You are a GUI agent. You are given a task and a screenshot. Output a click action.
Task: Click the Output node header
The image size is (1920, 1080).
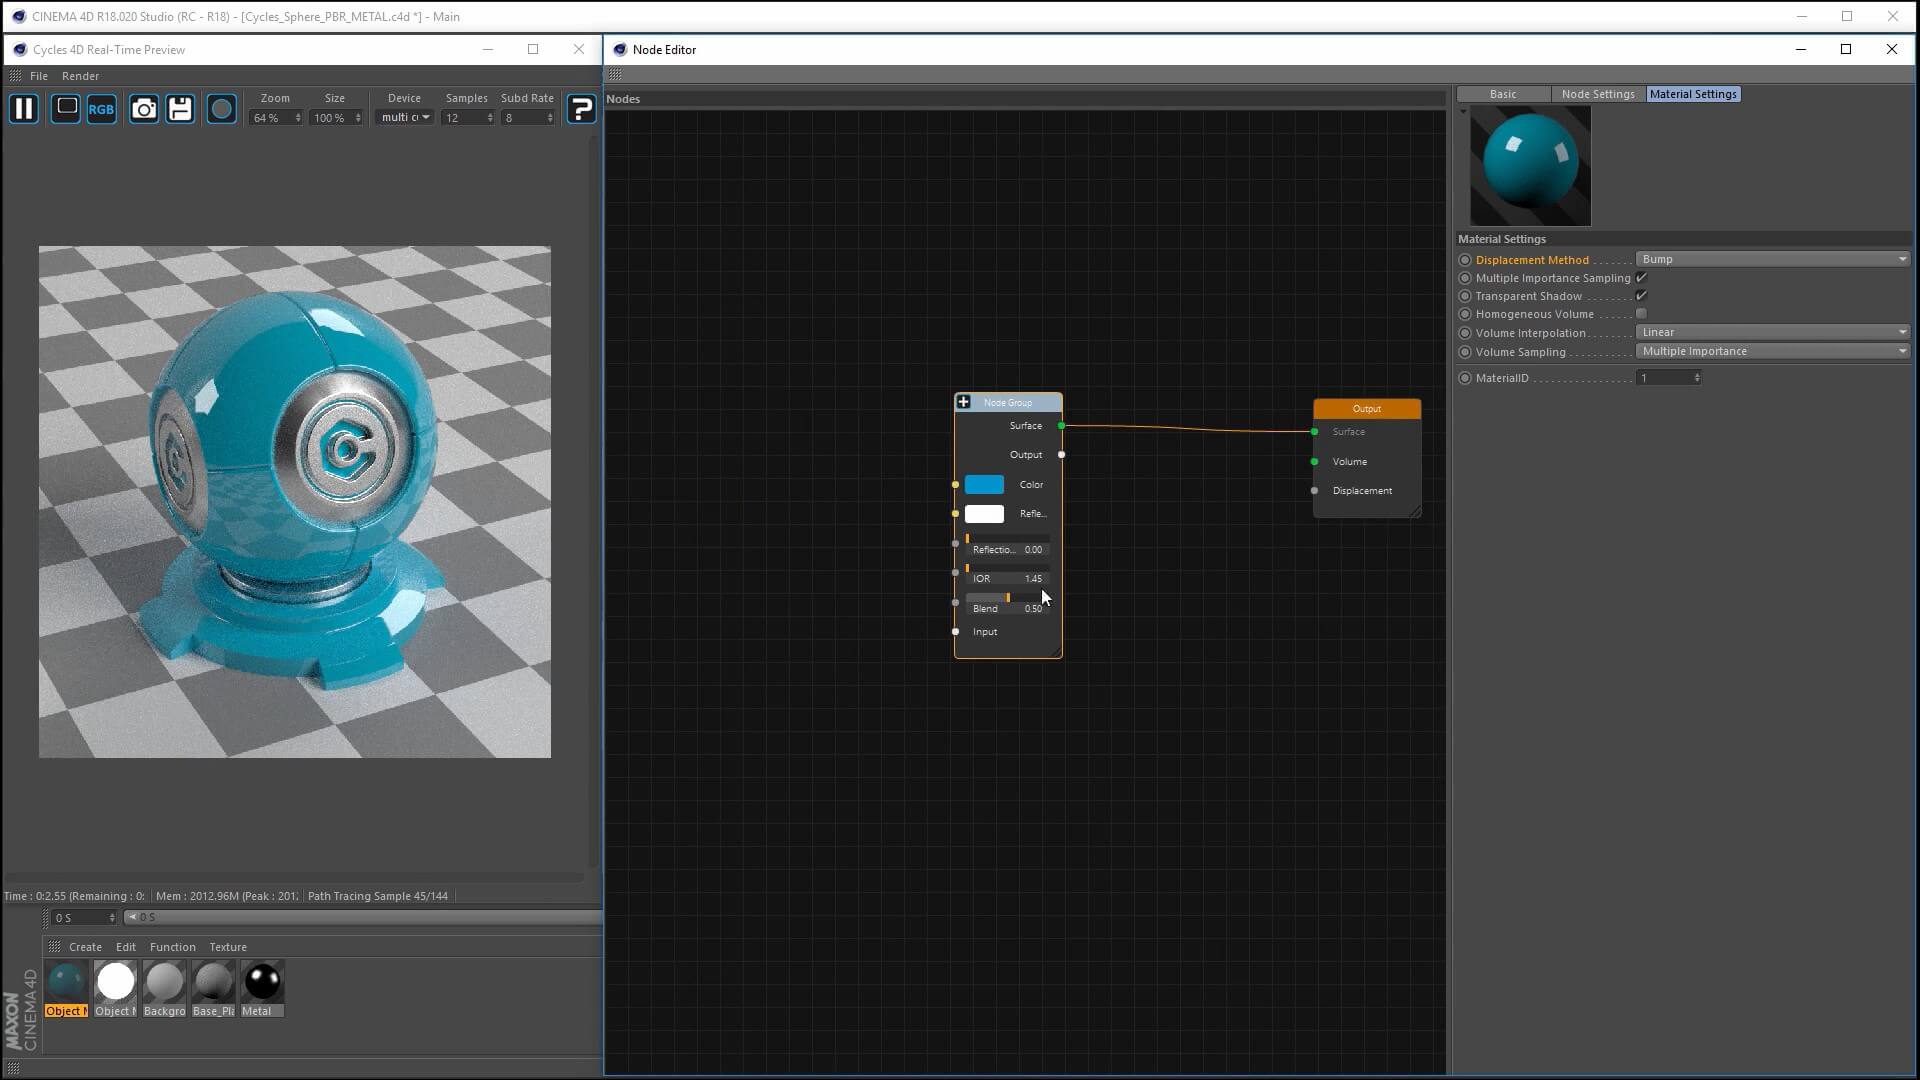[1366, 409]
